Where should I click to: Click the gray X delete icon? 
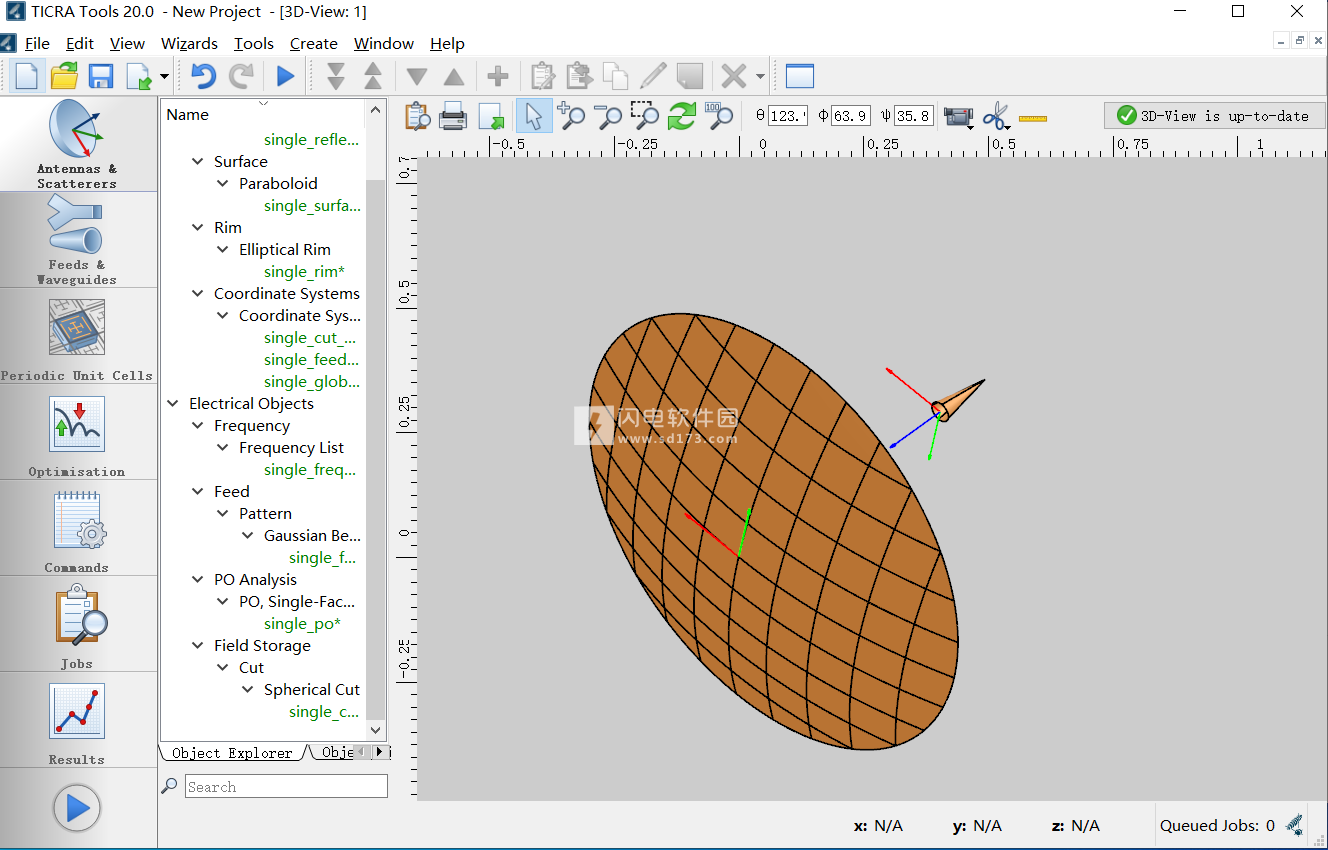tap(734, 76)
